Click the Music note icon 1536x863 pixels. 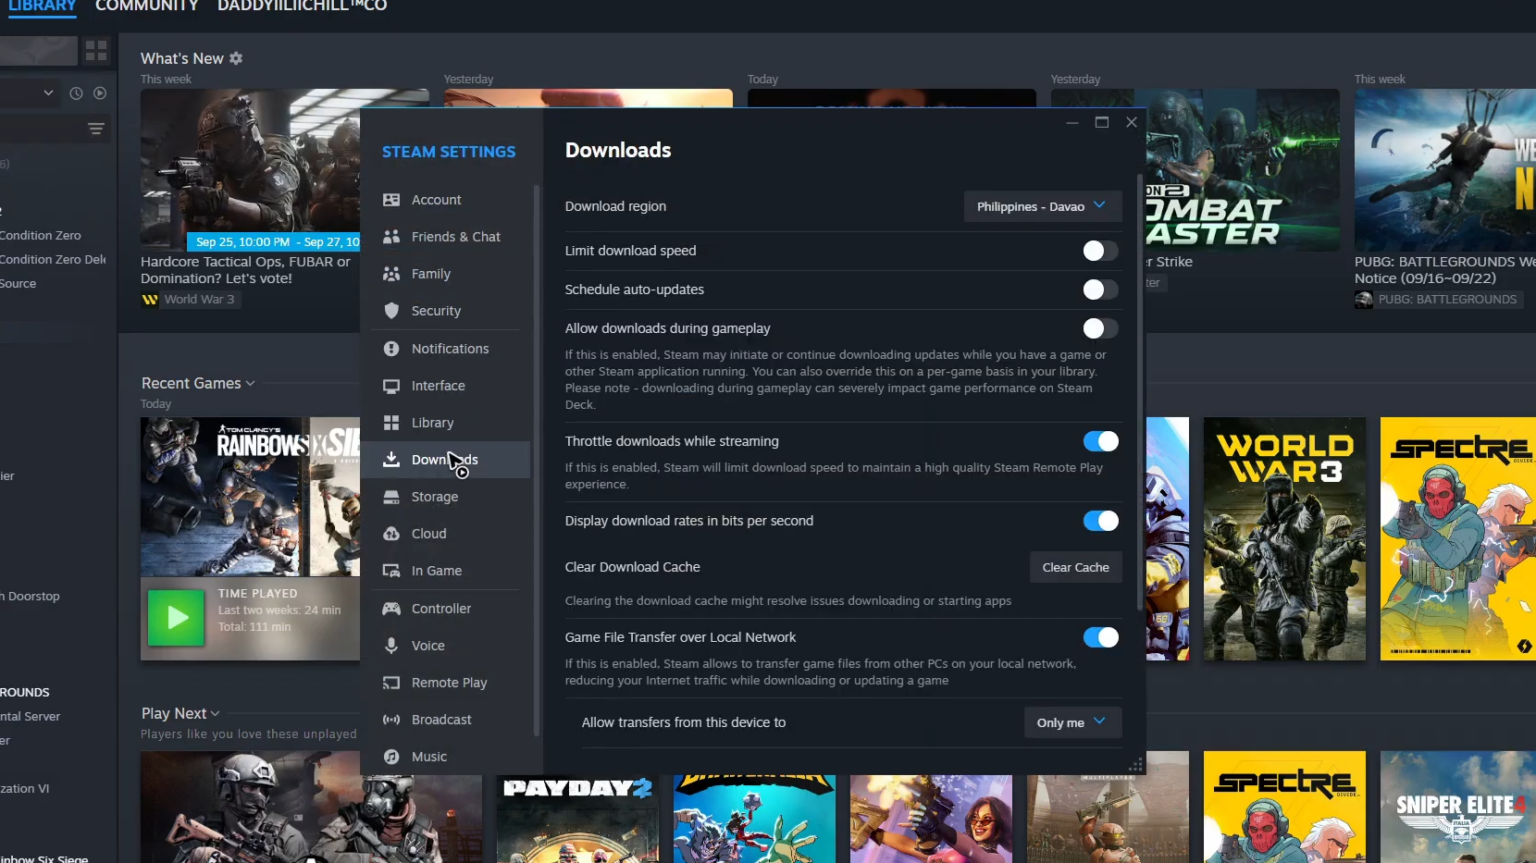click(391, 757)
